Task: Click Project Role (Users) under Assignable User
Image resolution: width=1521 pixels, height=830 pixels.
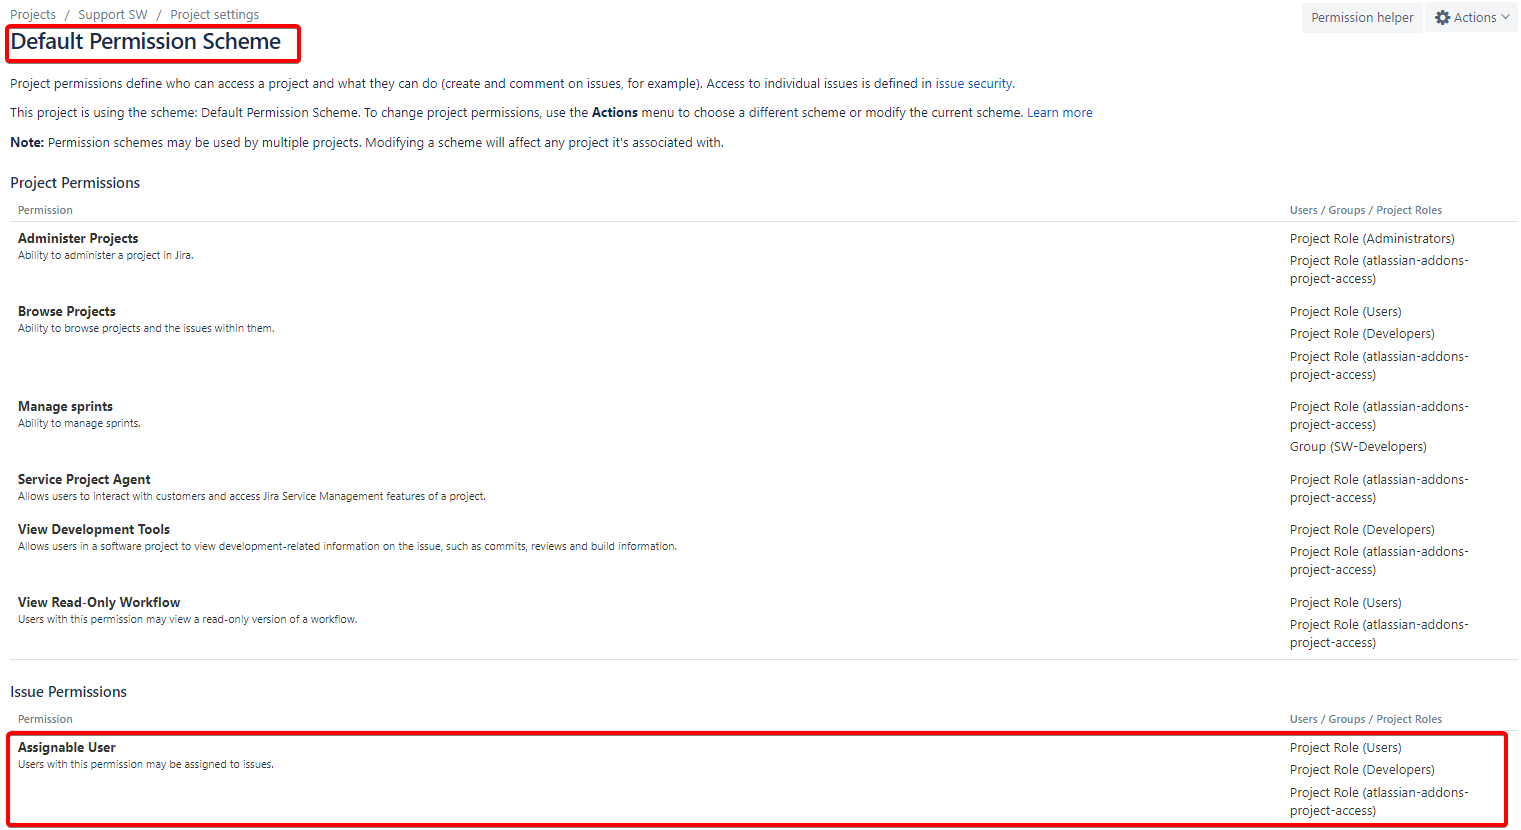Action: [x=1346, y=747]
